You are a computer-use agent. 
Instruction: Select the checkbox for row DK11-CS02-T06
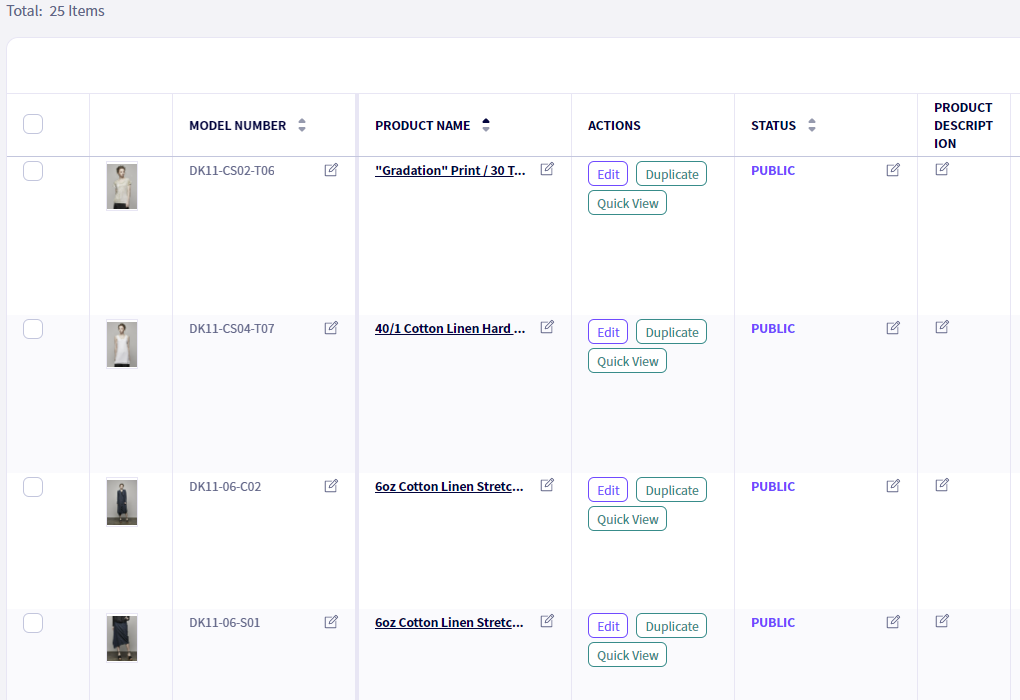33,171
